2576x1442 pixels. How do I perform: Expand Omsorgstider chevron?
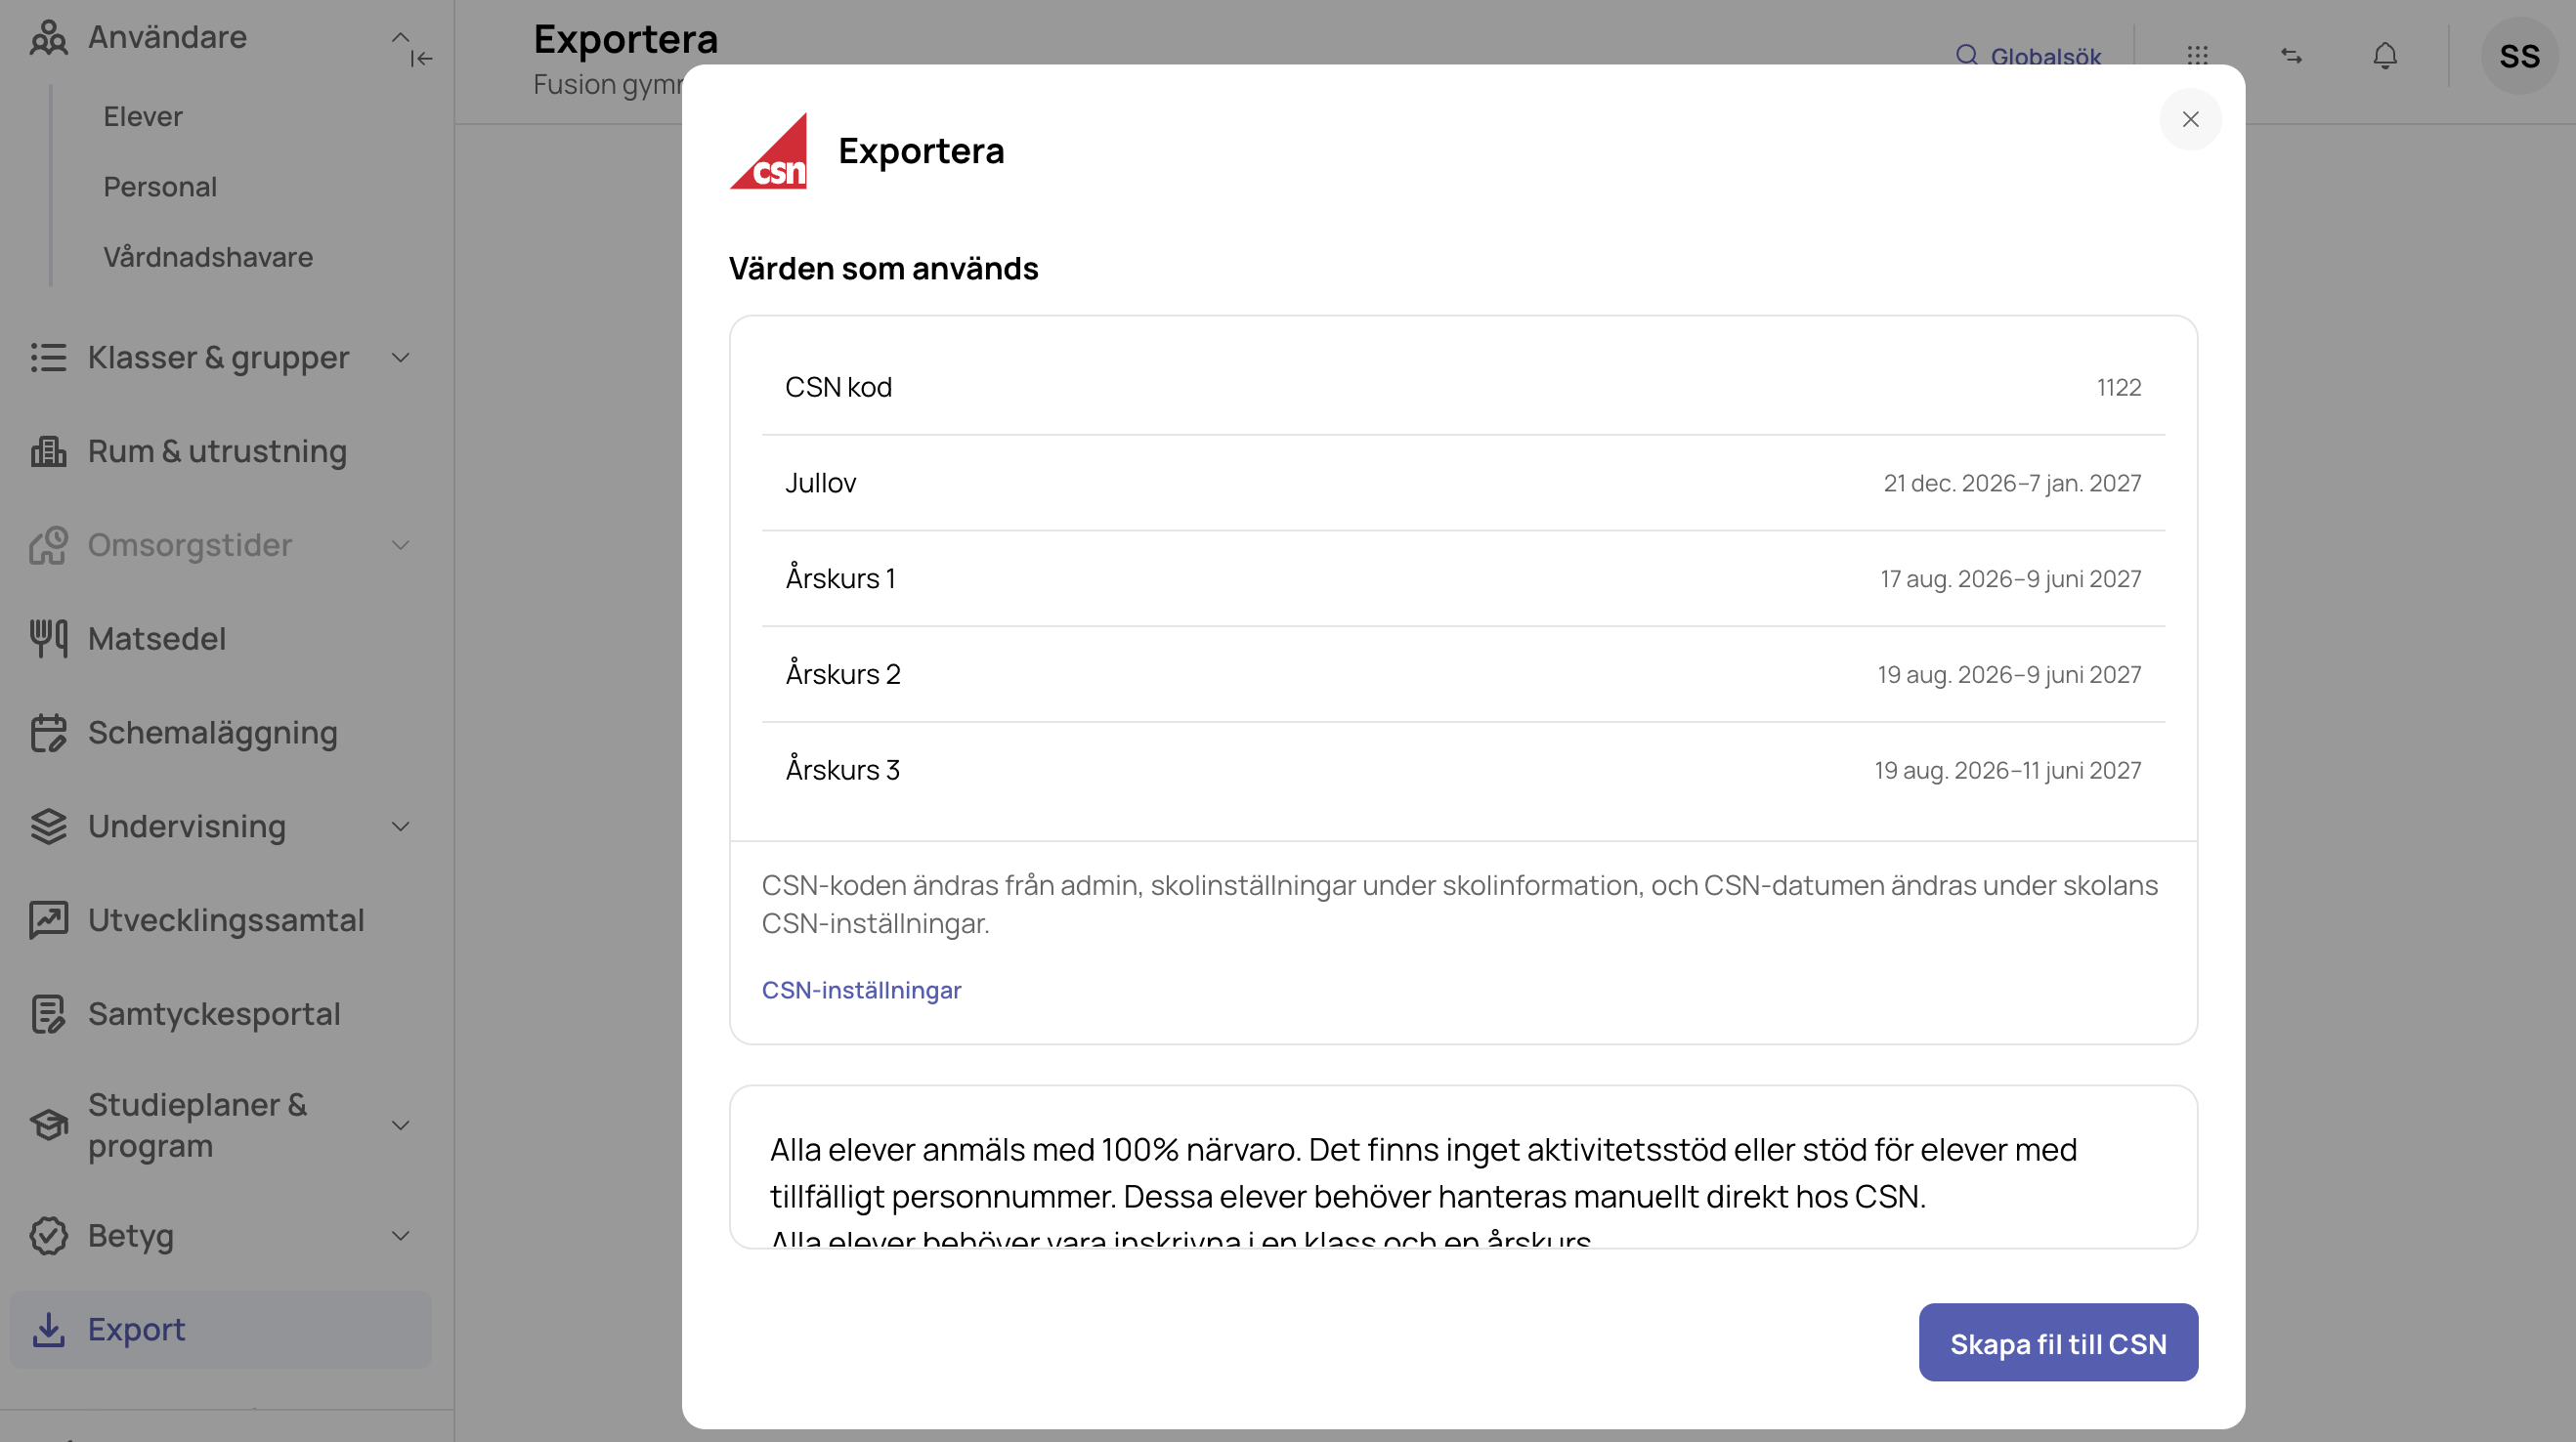400,545
